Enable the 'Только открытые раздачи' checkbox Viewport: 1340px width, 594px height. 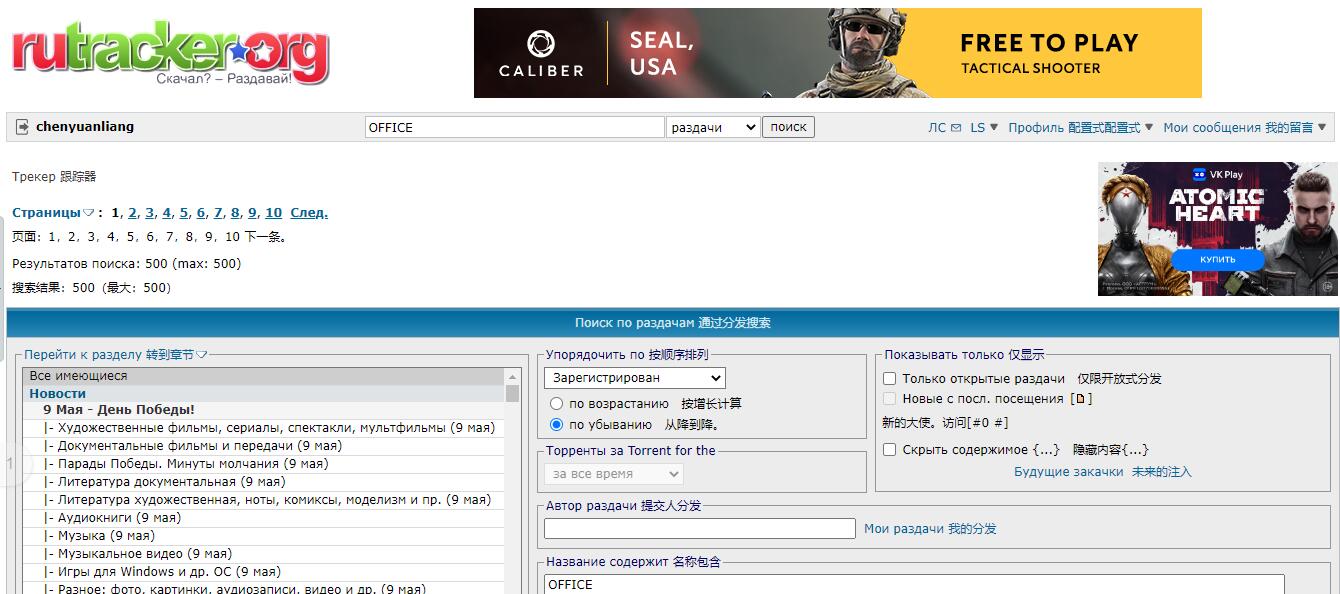pos(889,378)
